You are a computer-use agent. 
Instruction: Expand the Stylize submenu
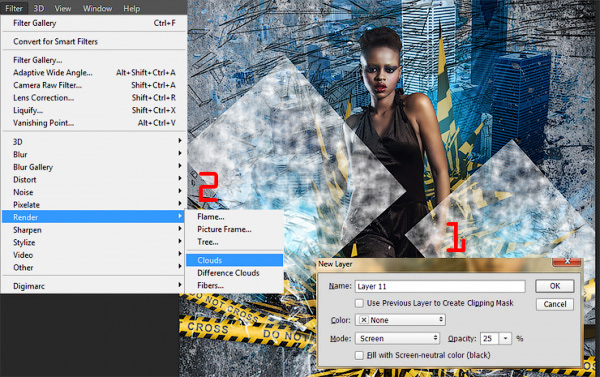[x=94, y=242]
